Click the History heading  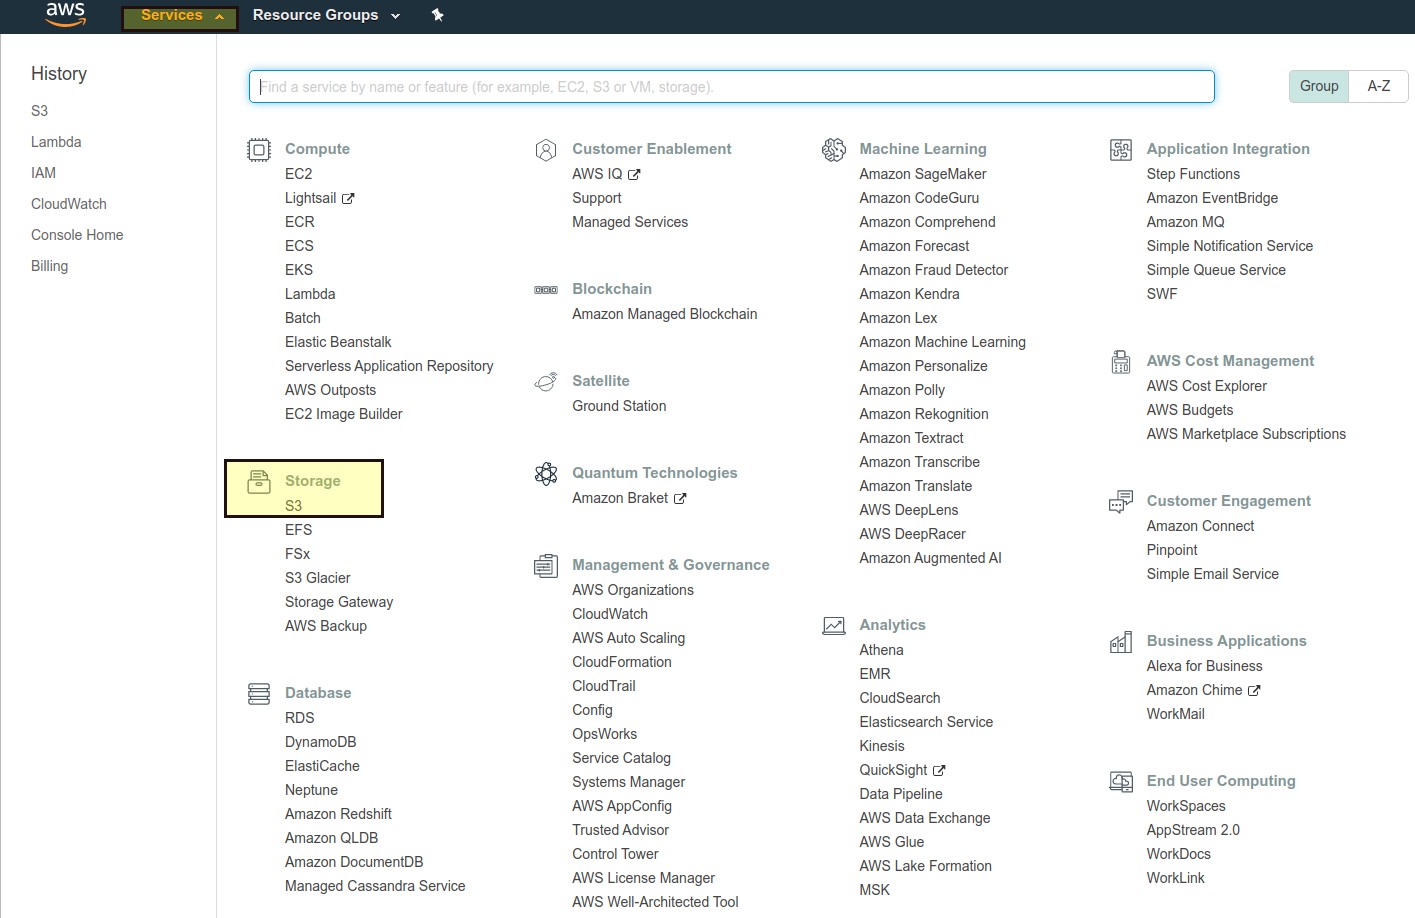pyautogui.click(x=59, y=74)
